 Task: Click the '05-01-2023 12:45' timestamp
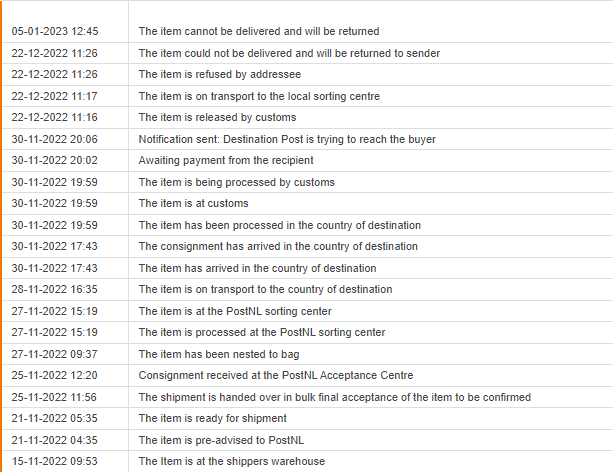pyautogui.click(x=55, y=31)
